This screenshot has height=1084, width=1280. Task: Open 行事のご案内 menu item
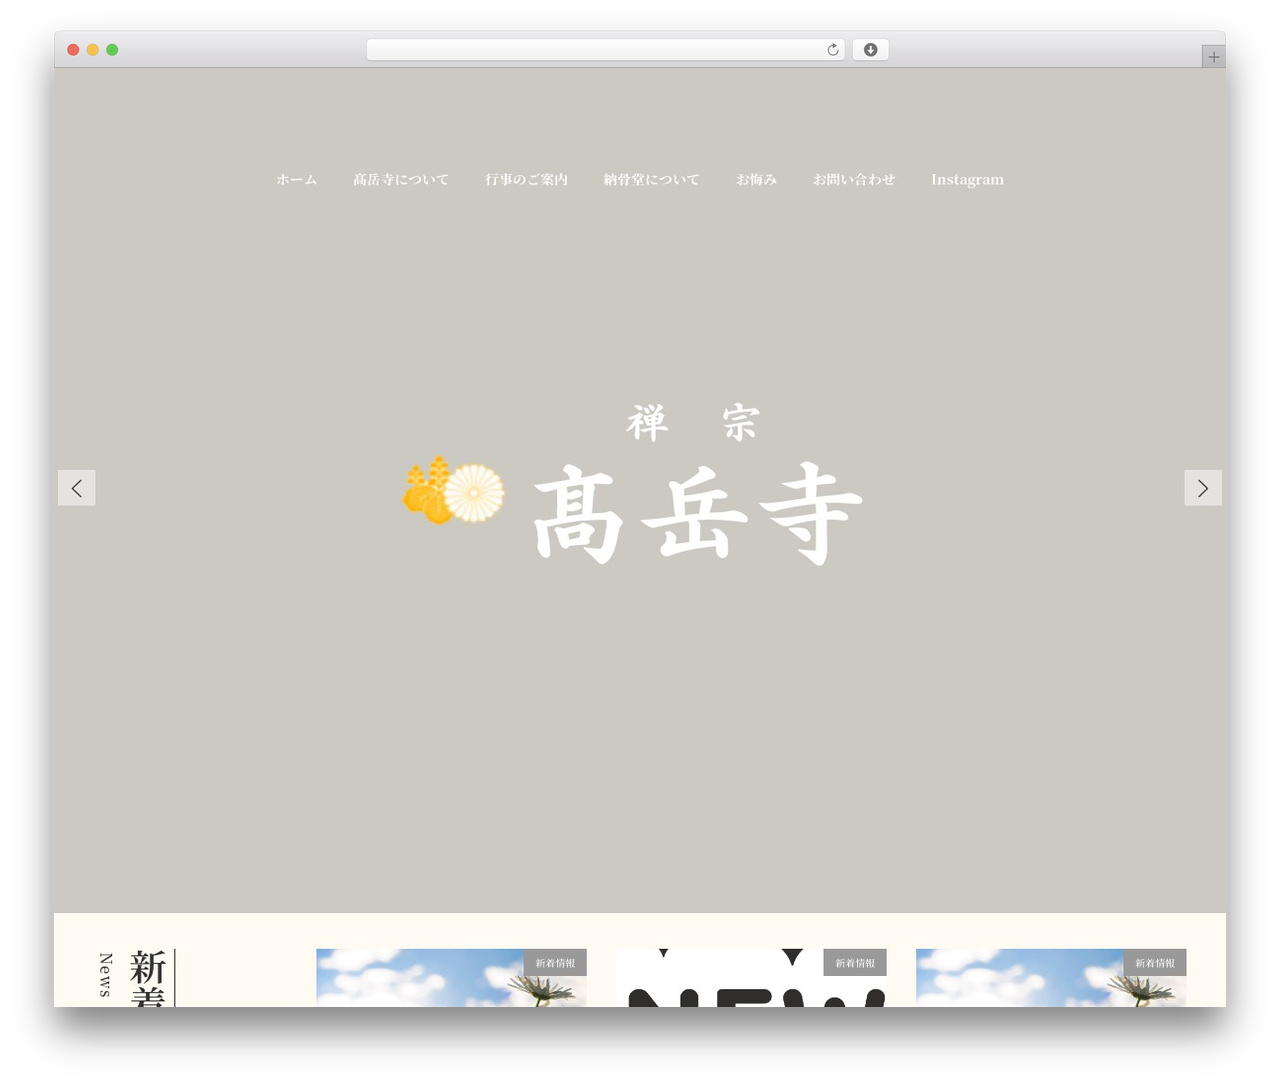[527, 180]
